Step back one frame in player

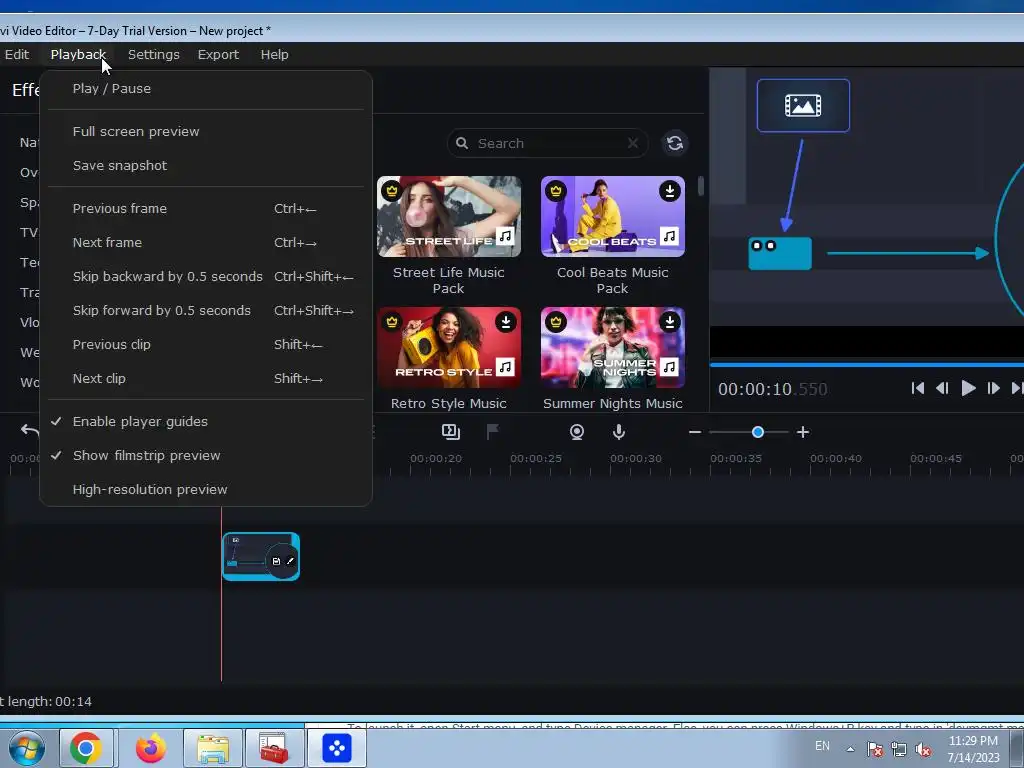click(942, 389)
